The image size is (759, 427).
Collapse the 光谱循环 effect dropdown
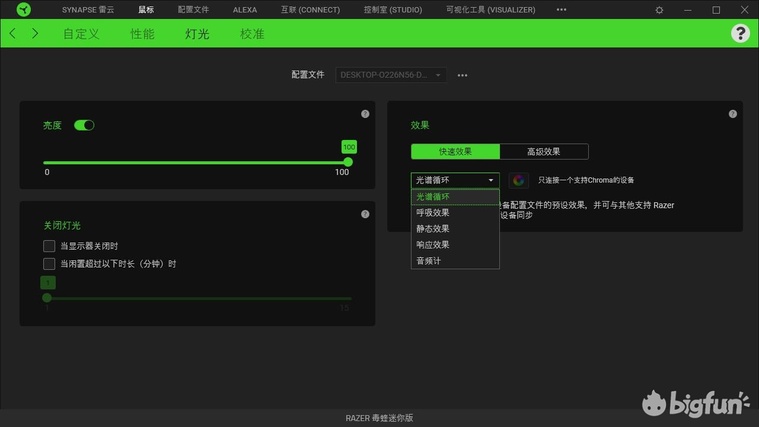click(455, 180)
